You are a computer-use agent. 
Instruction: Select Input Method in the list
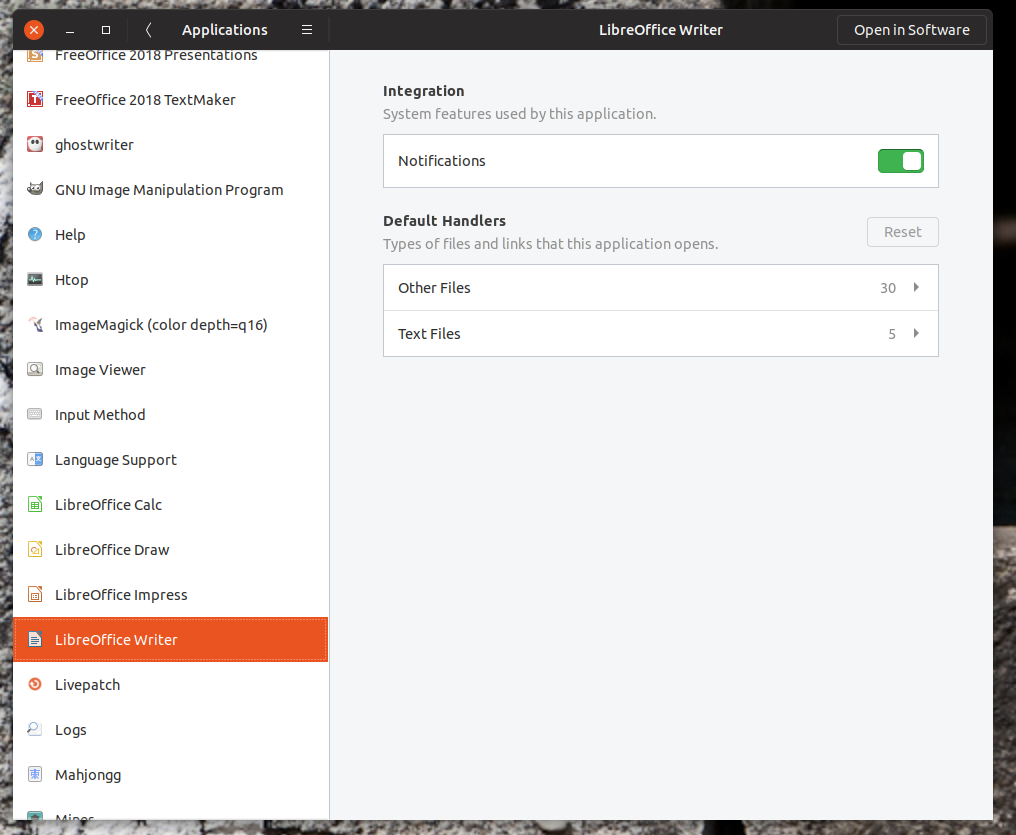(170, 414)
